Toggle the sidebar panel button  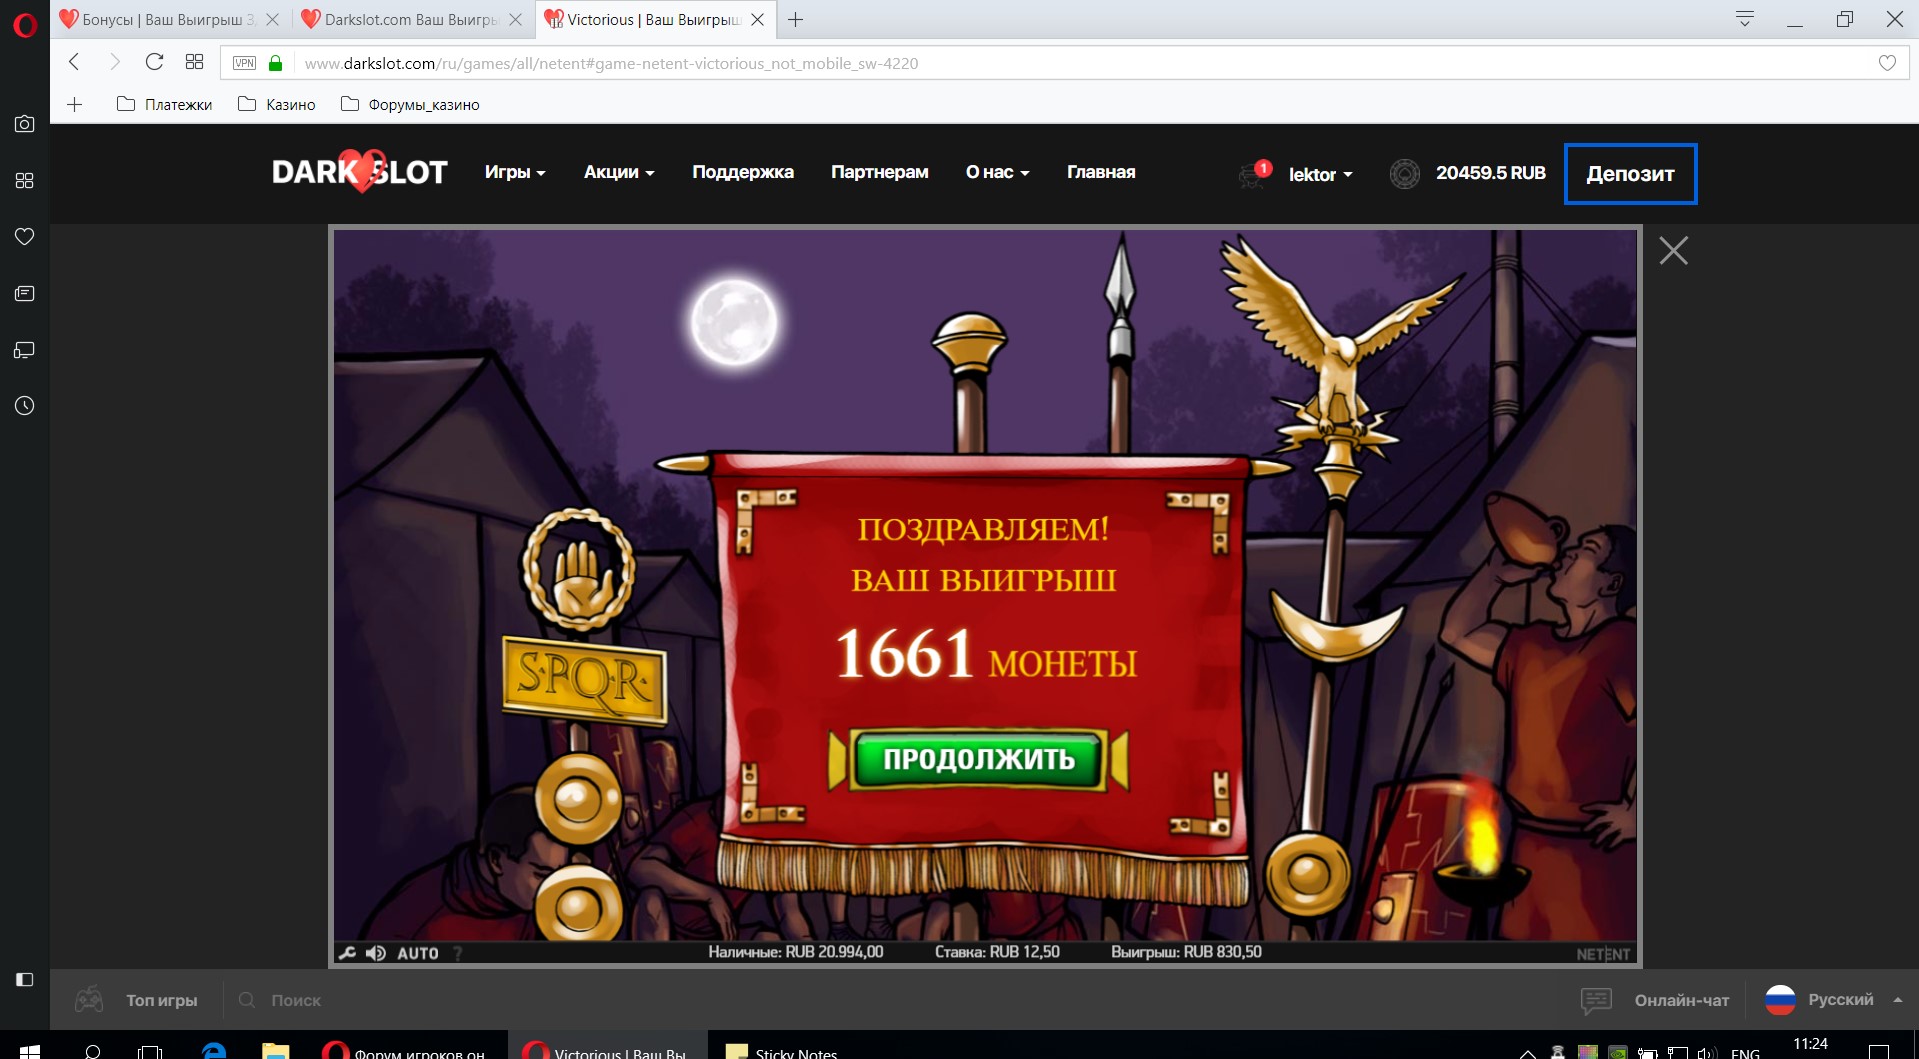[24, 979]
